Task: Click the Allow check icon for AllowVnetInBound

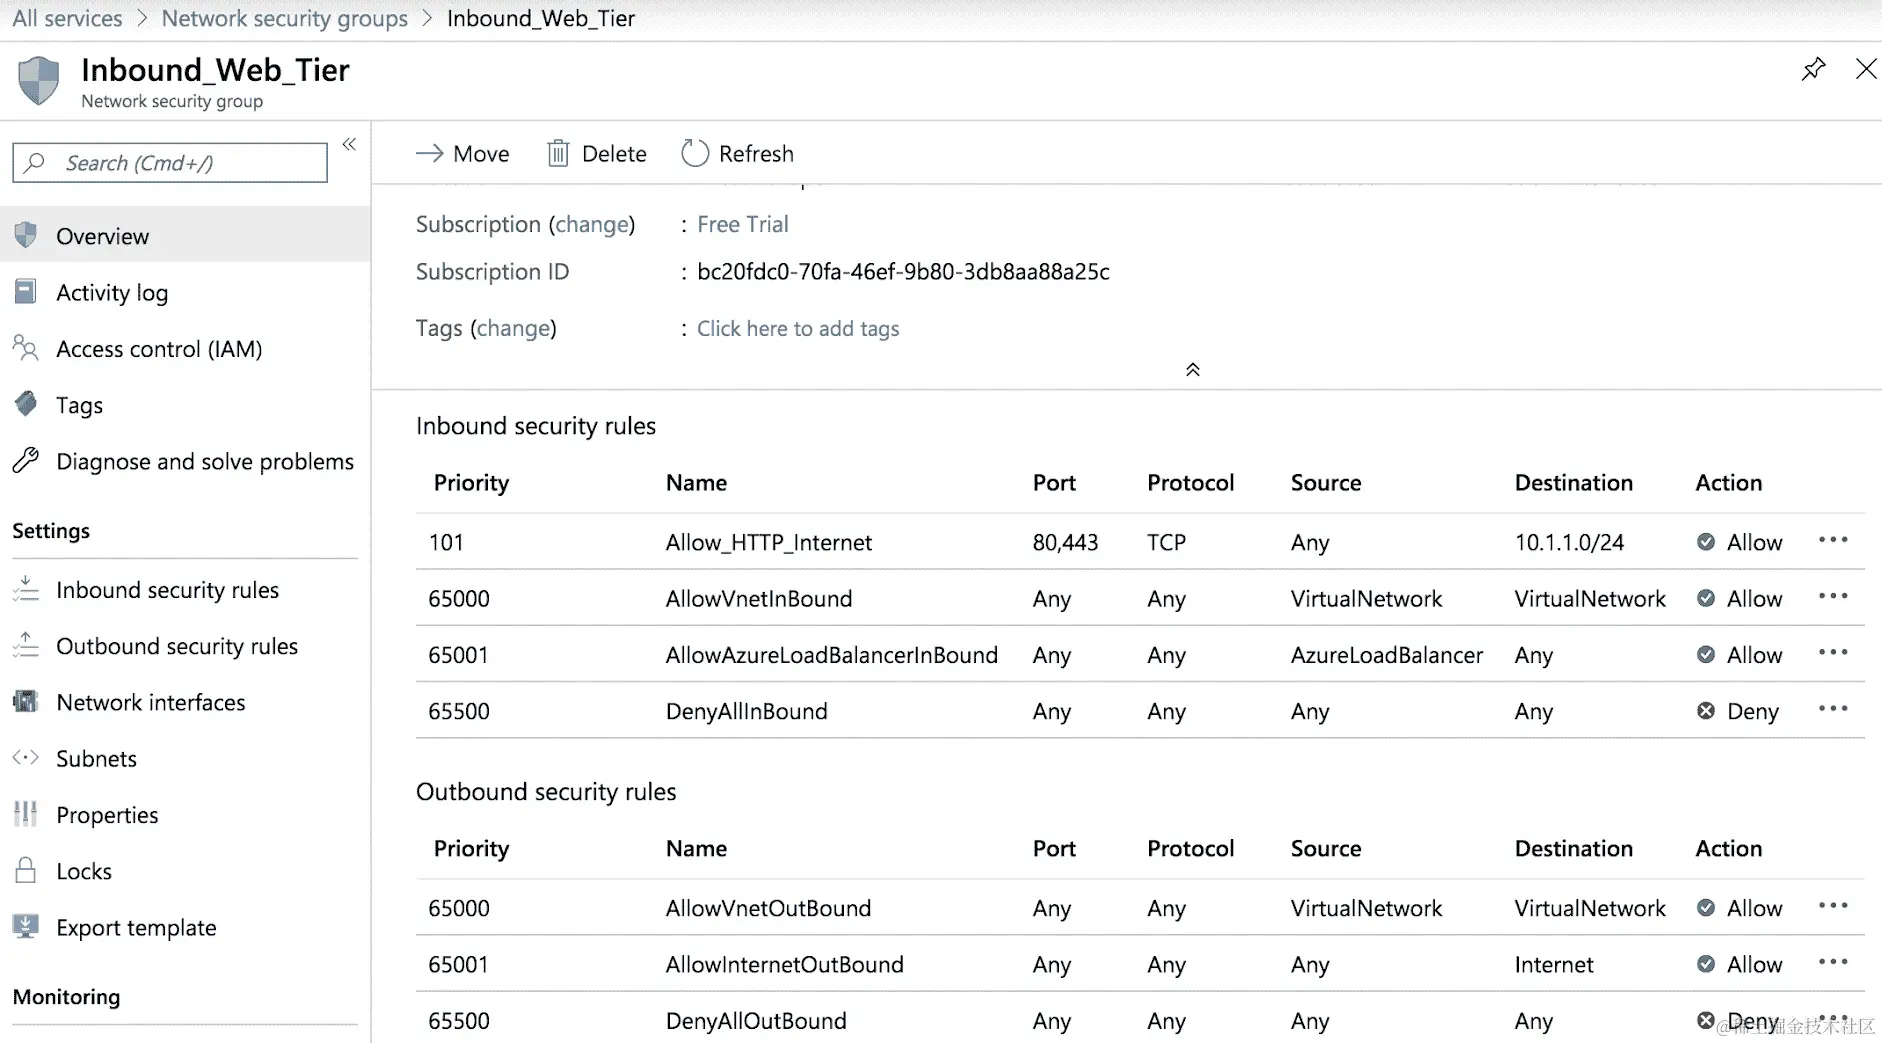Action: point(1706,598)
